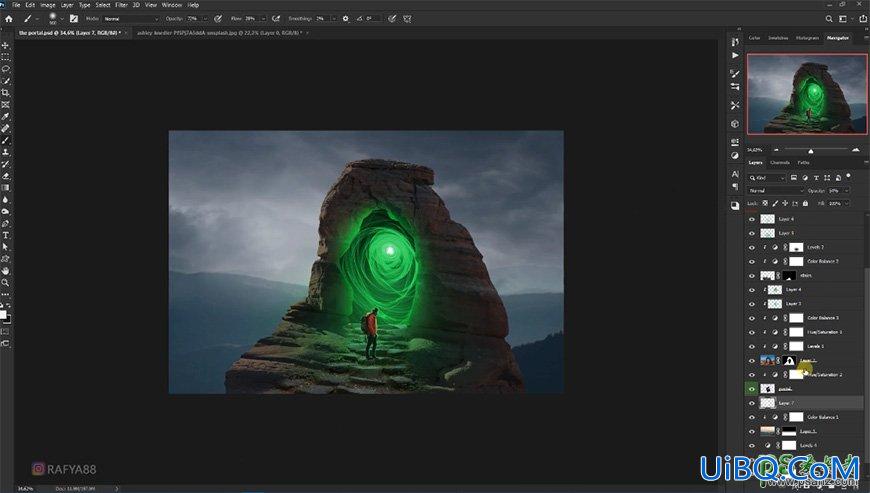Select the Horizontal Type tool
The height and width of the screenshot is (493, 870).
[x=6, y=235]
